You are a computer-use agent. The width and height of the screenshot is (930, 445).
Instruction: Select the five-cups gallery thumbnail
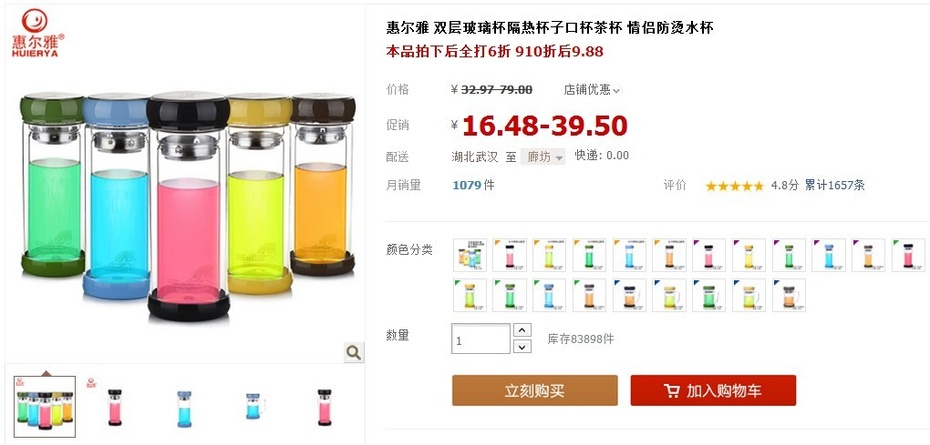[x=44, y=407]
